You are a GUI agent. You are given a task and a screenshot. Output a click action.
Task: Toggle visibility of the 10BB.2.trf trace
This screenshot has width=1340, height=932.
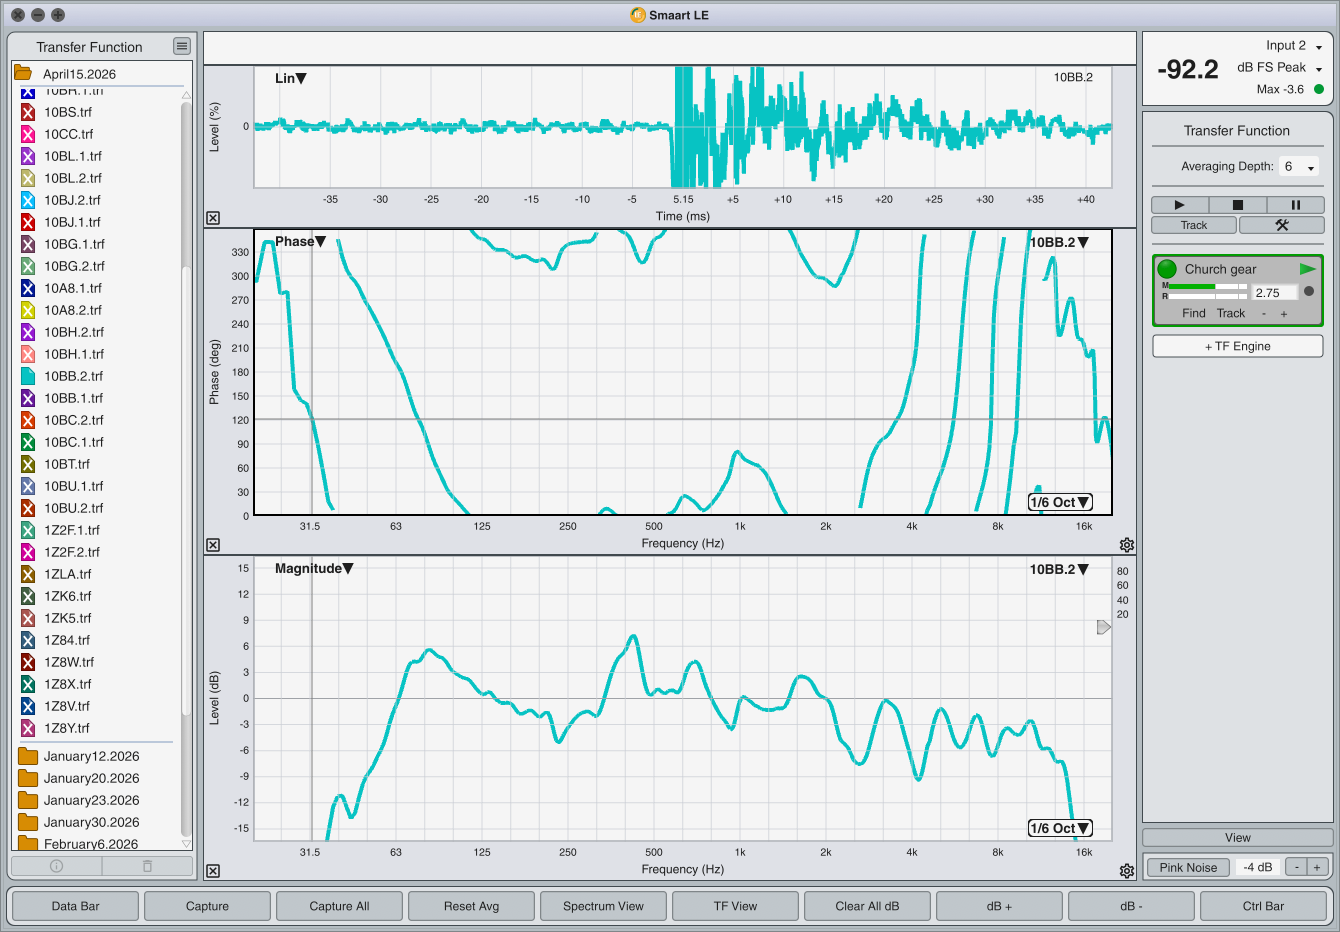click(28, 376)
